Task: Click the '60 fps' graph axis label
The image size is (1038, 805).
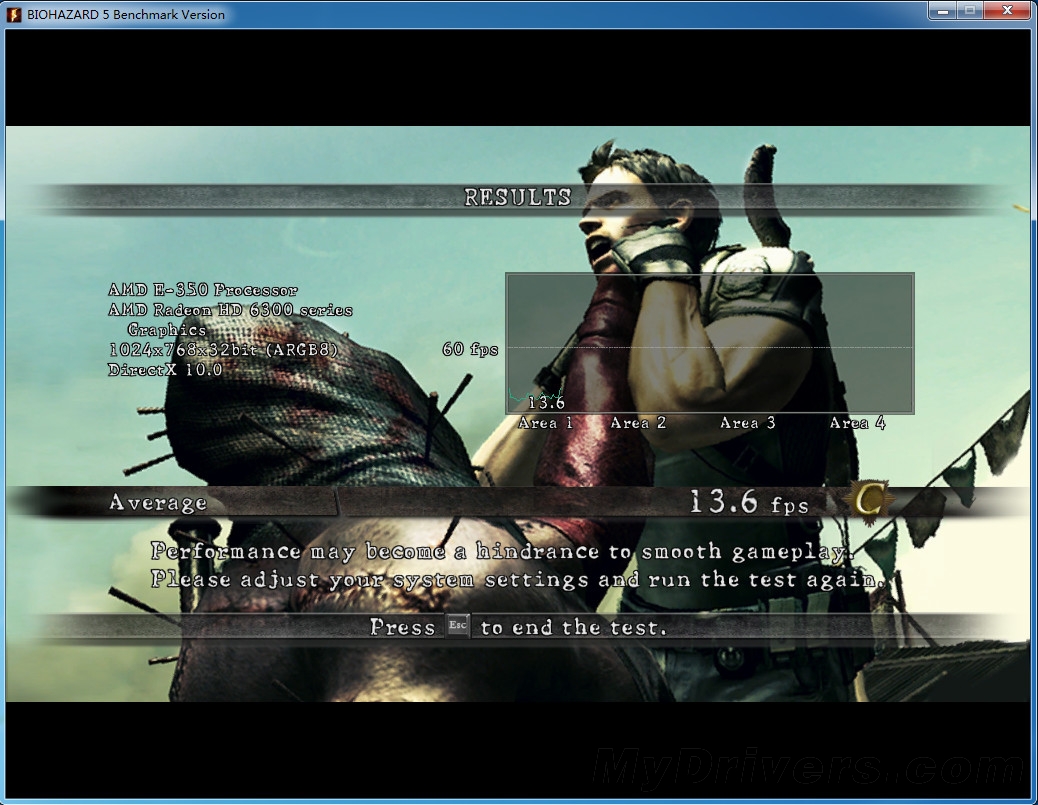Action: pos(470,349)
